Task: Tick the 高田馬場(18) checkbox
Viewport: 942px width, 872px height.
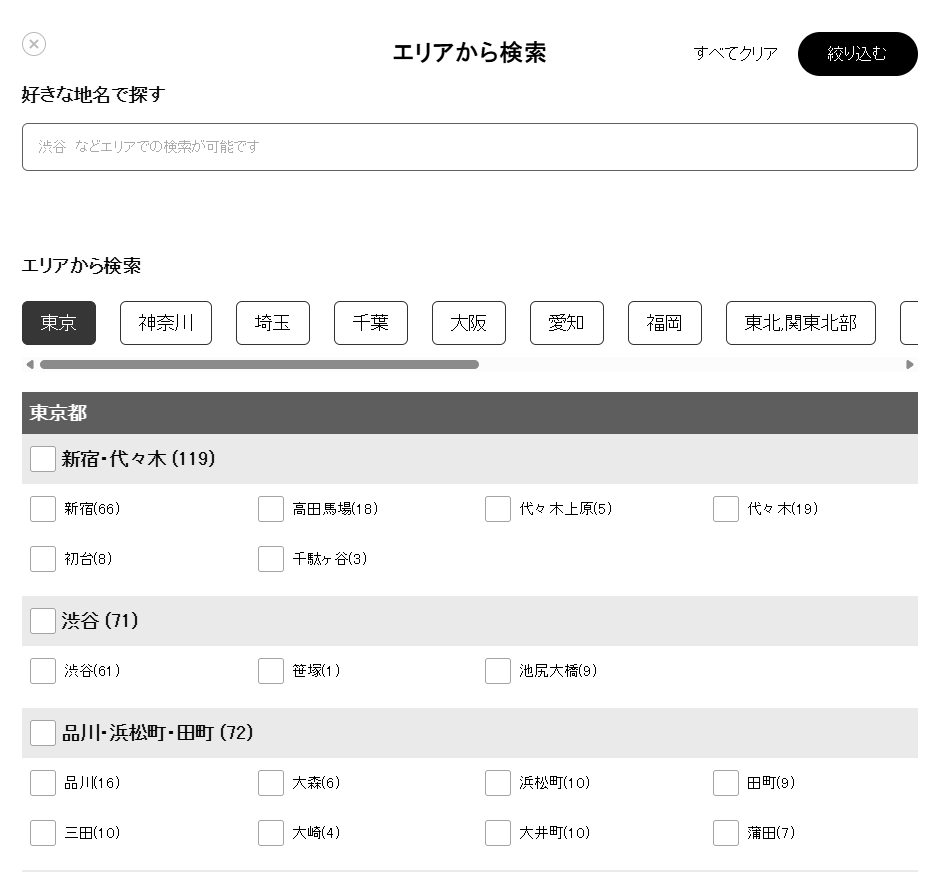Action: click(270, 508)
